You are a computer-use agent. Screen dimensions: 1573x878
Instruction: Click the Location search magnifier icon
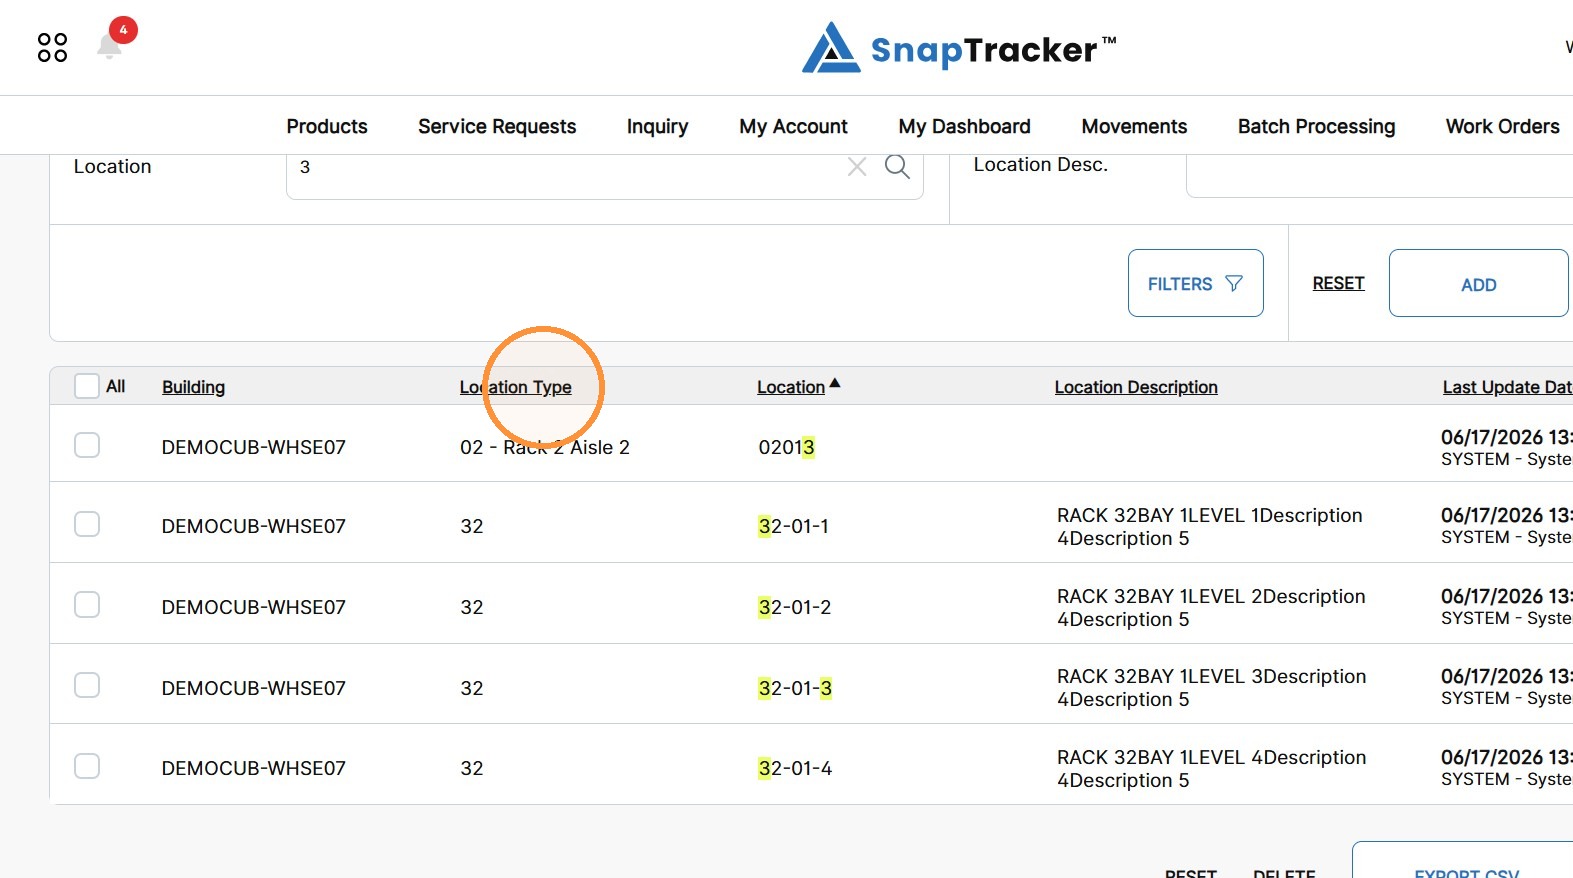click(897, 167)
